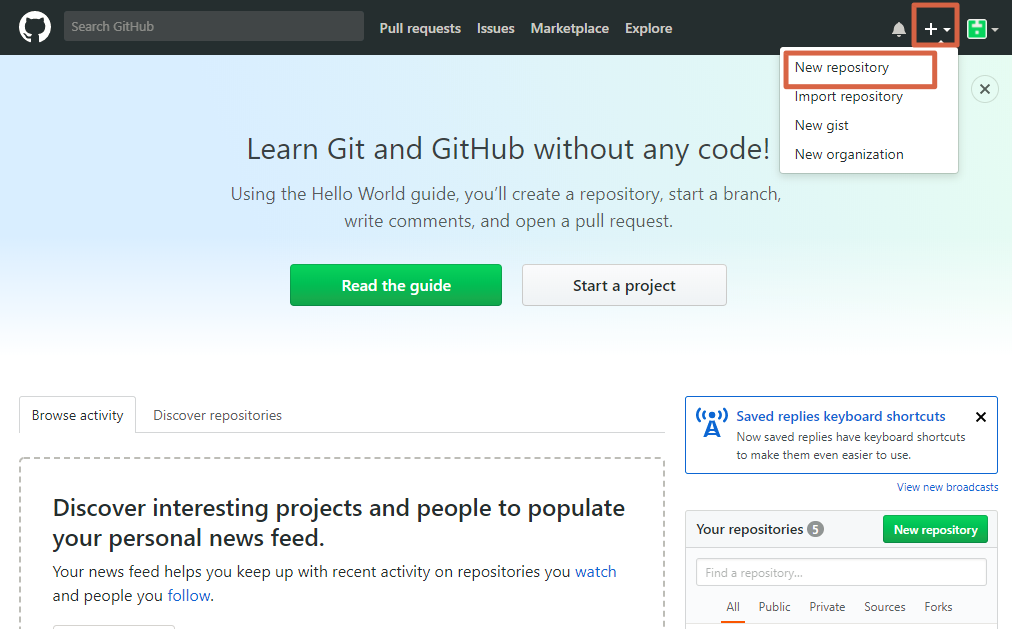This screenshot has height=629, width=1012.
Task: Click the Your repositories heading text
Action: [x=749, y=530]
